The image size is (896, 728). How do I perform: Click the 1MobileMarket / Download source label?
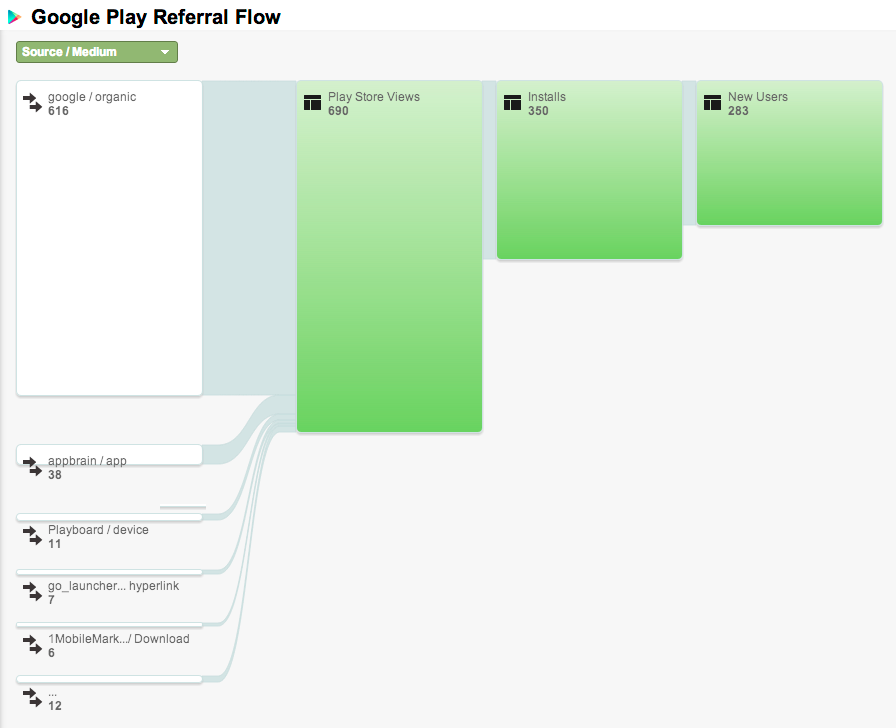118,639
